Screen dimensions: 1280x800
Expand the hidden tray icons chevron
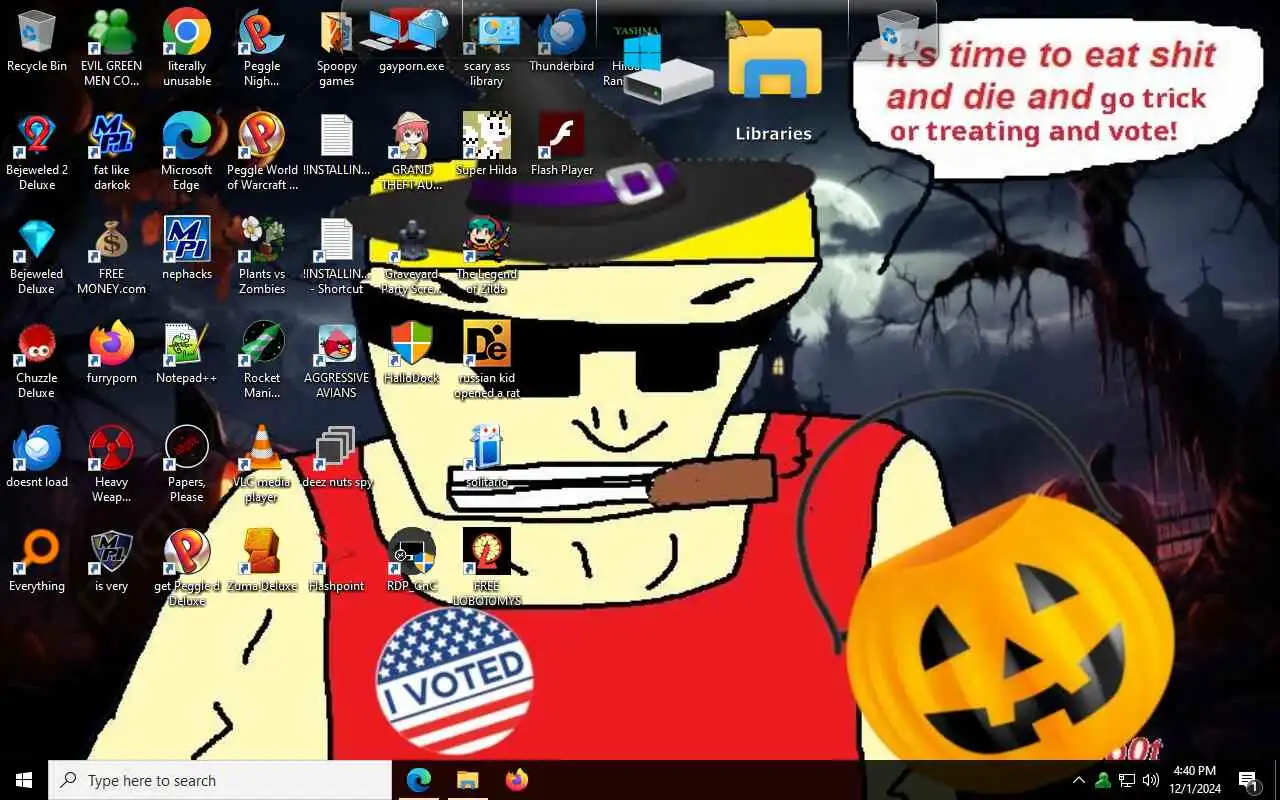click(1079, 780)
